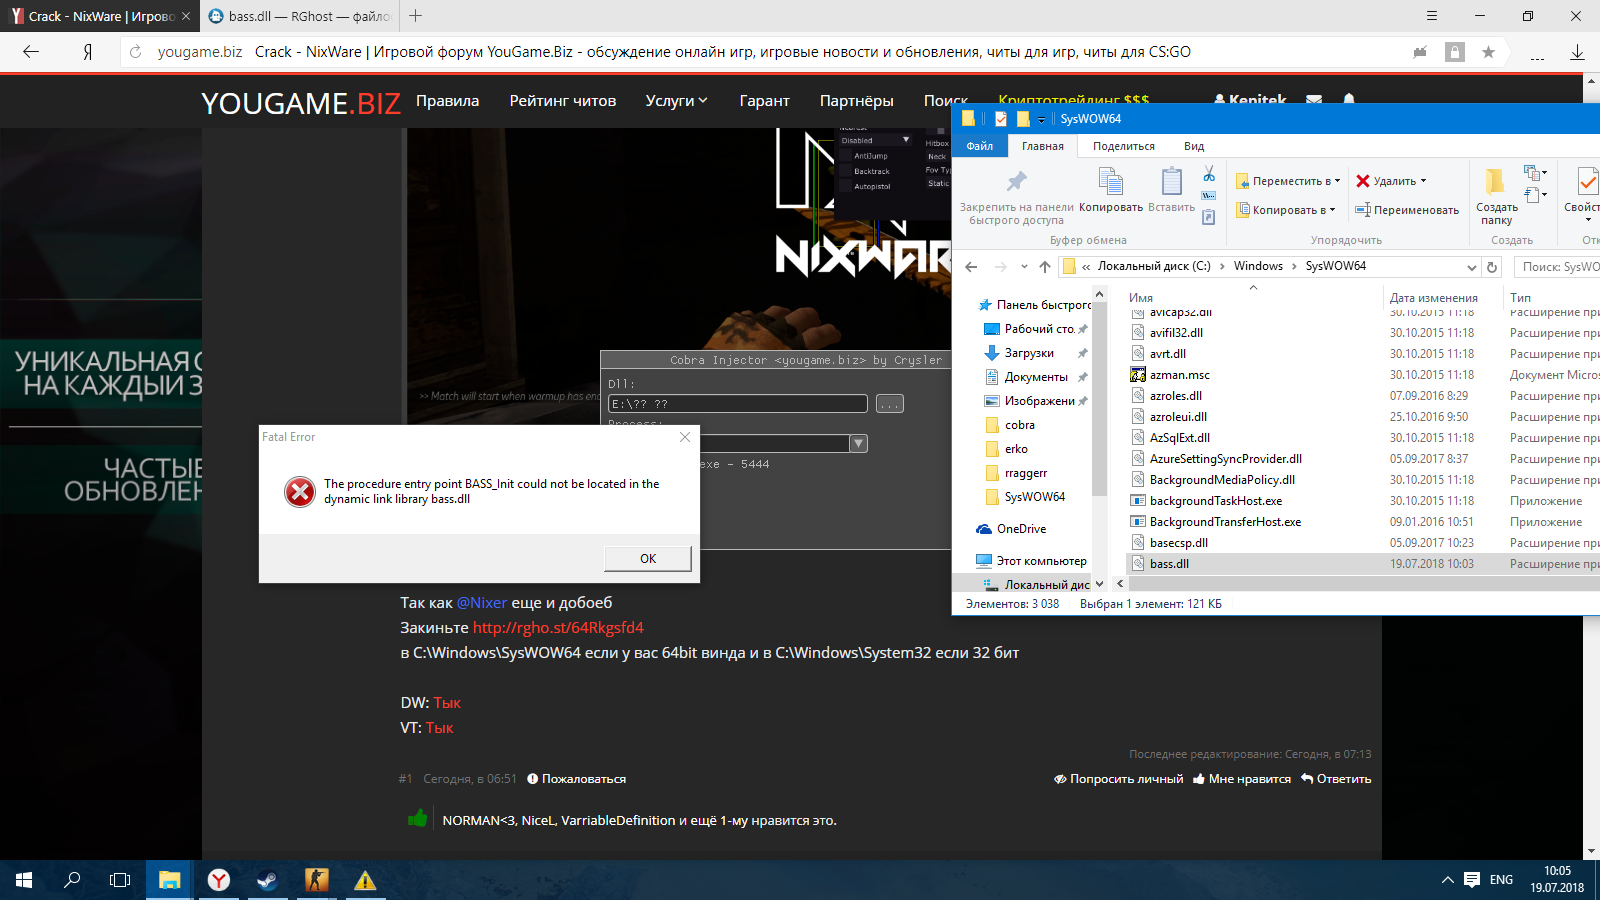Switch to the Вид ribbon tab
This screenshot has width=1600, height=900.
pyautogui.click(x=1193, y=146)
